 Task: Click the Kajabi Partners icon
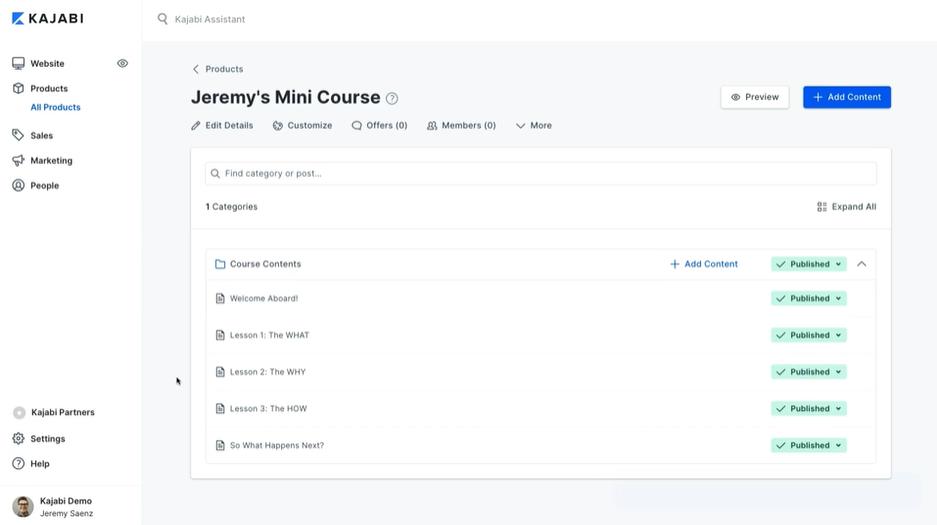point(19,412)
